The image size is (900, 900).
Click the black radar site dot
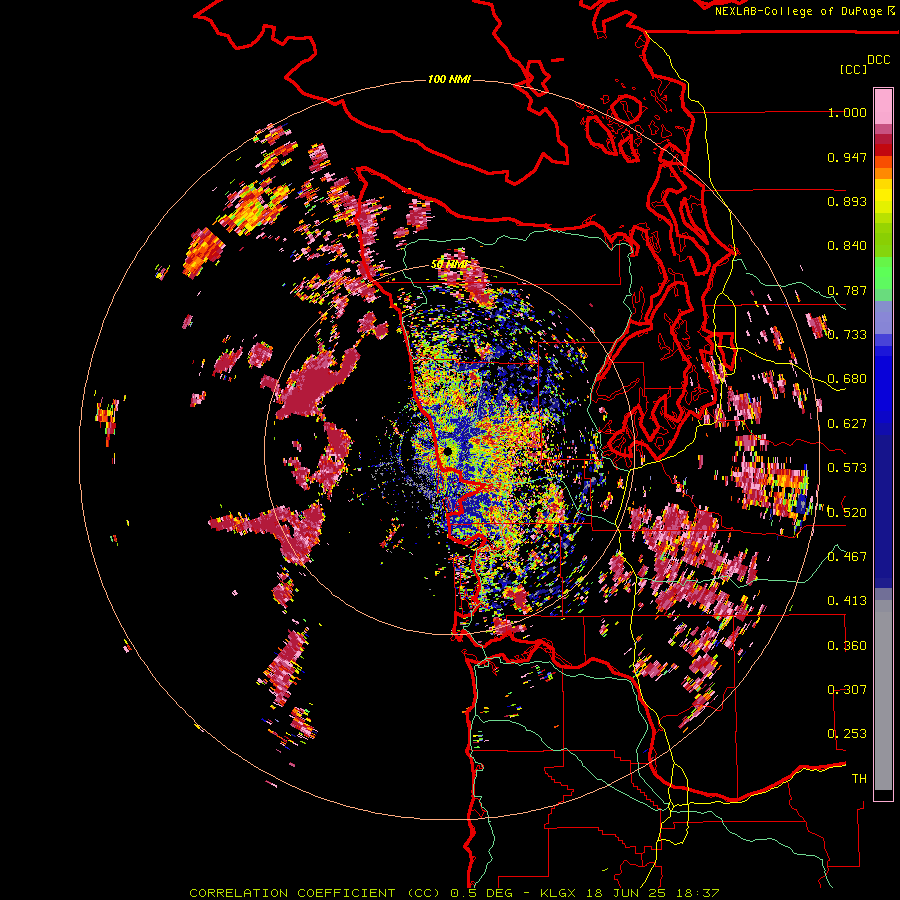pyautogui.click(x=447, y=452)
